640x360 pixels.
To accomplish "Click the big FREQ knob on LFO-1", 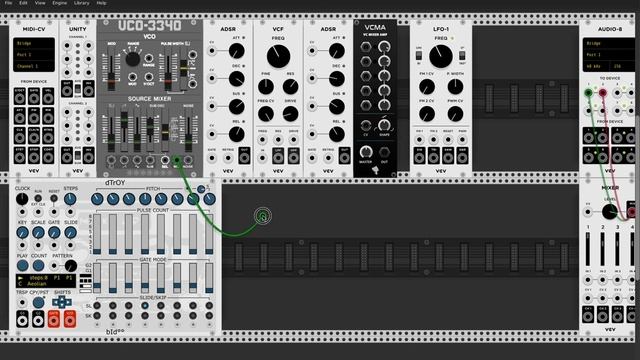I will (x=441, y=56).
